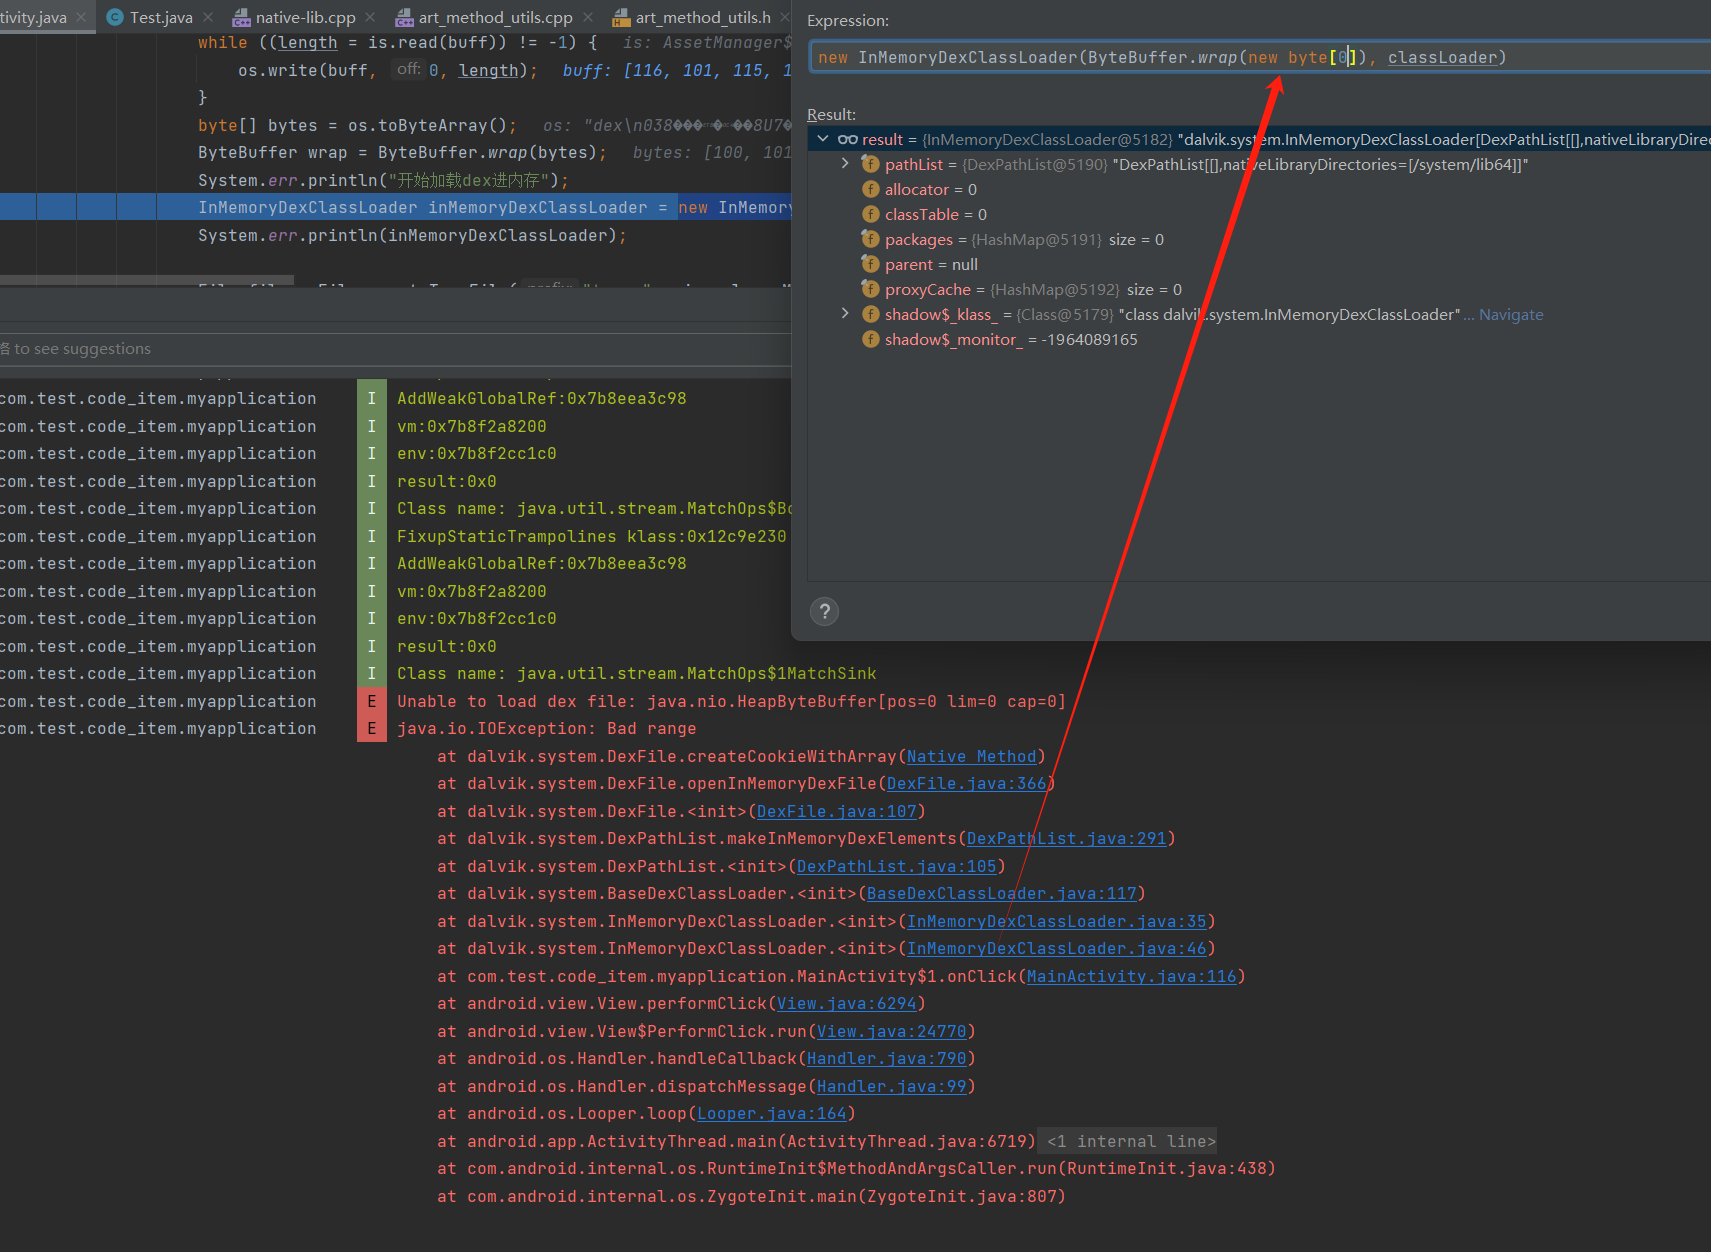Click the field icon next to pathList
The height and width of the screenshot is (1252, 1711).
[x=871, y=164]
